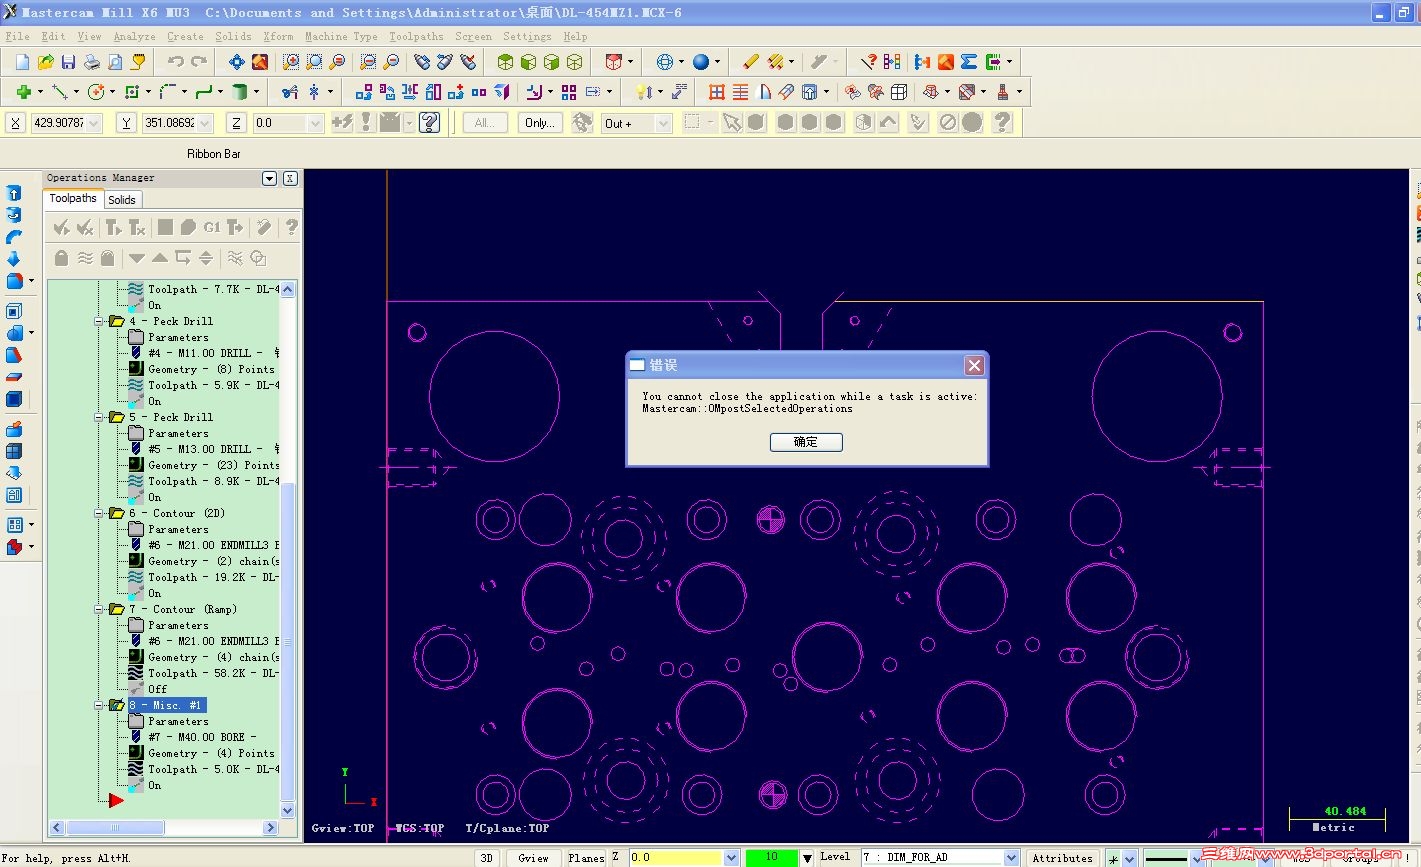Open the File menu
Viewport: 1421px width, 867px height.
[17, 37]
